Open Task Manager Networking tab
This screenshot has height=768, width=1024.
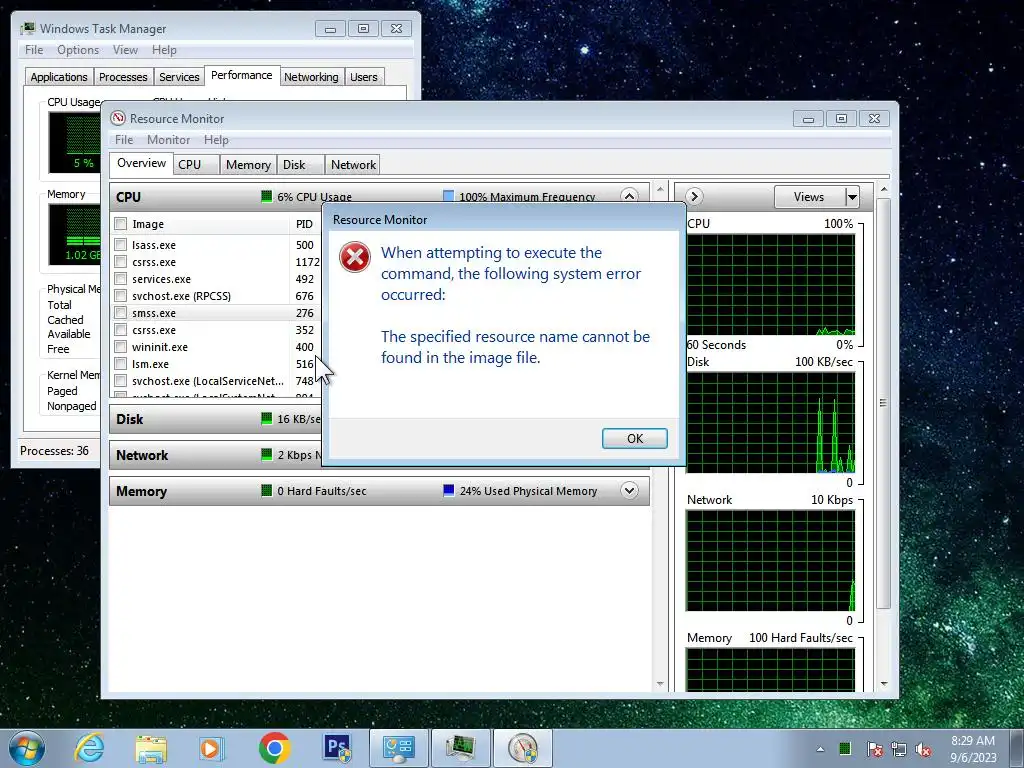[x=312, y=77]
